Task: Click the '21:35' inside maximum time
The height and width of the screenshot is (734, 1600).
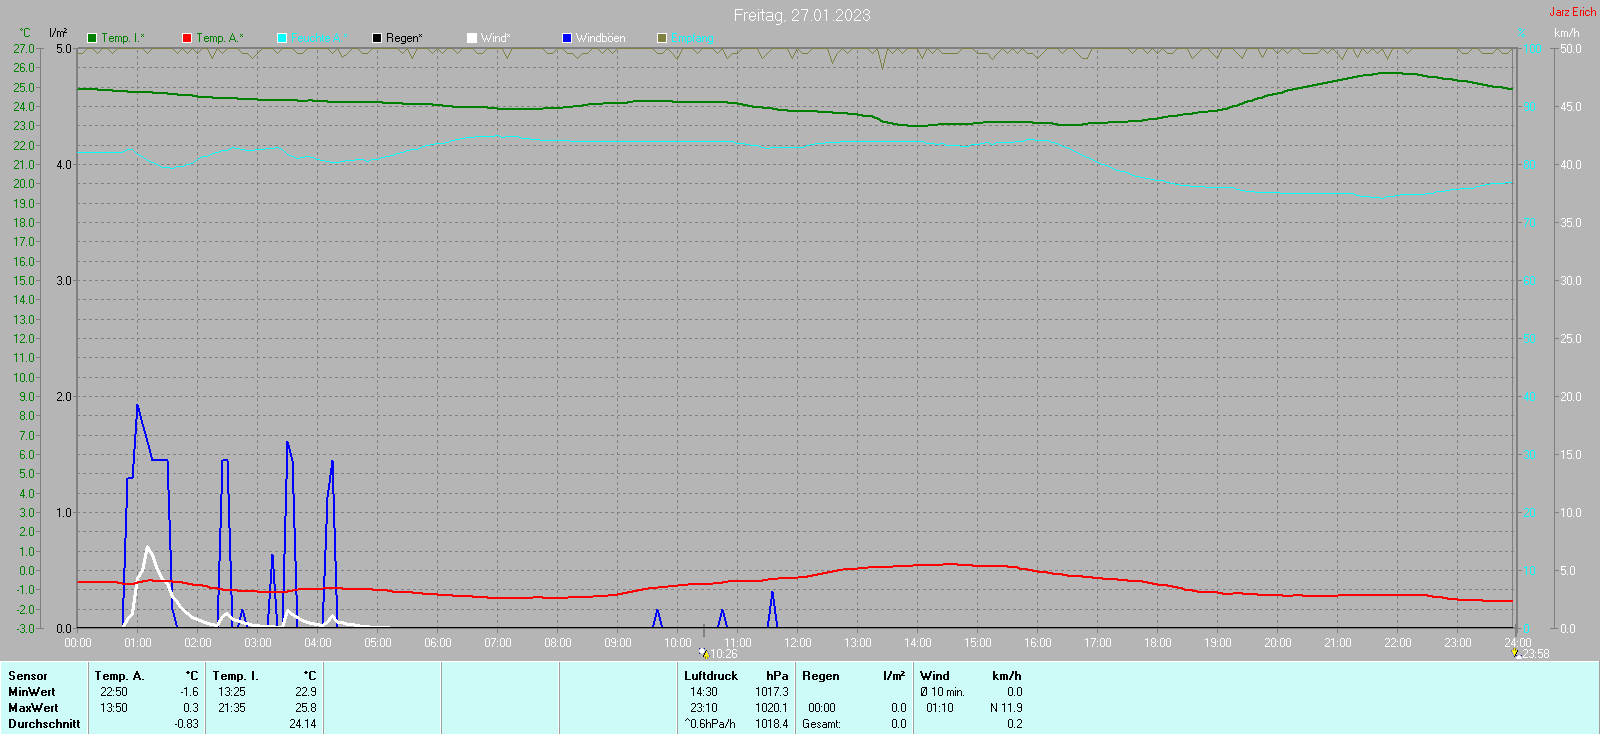Action: click(232, 708)
